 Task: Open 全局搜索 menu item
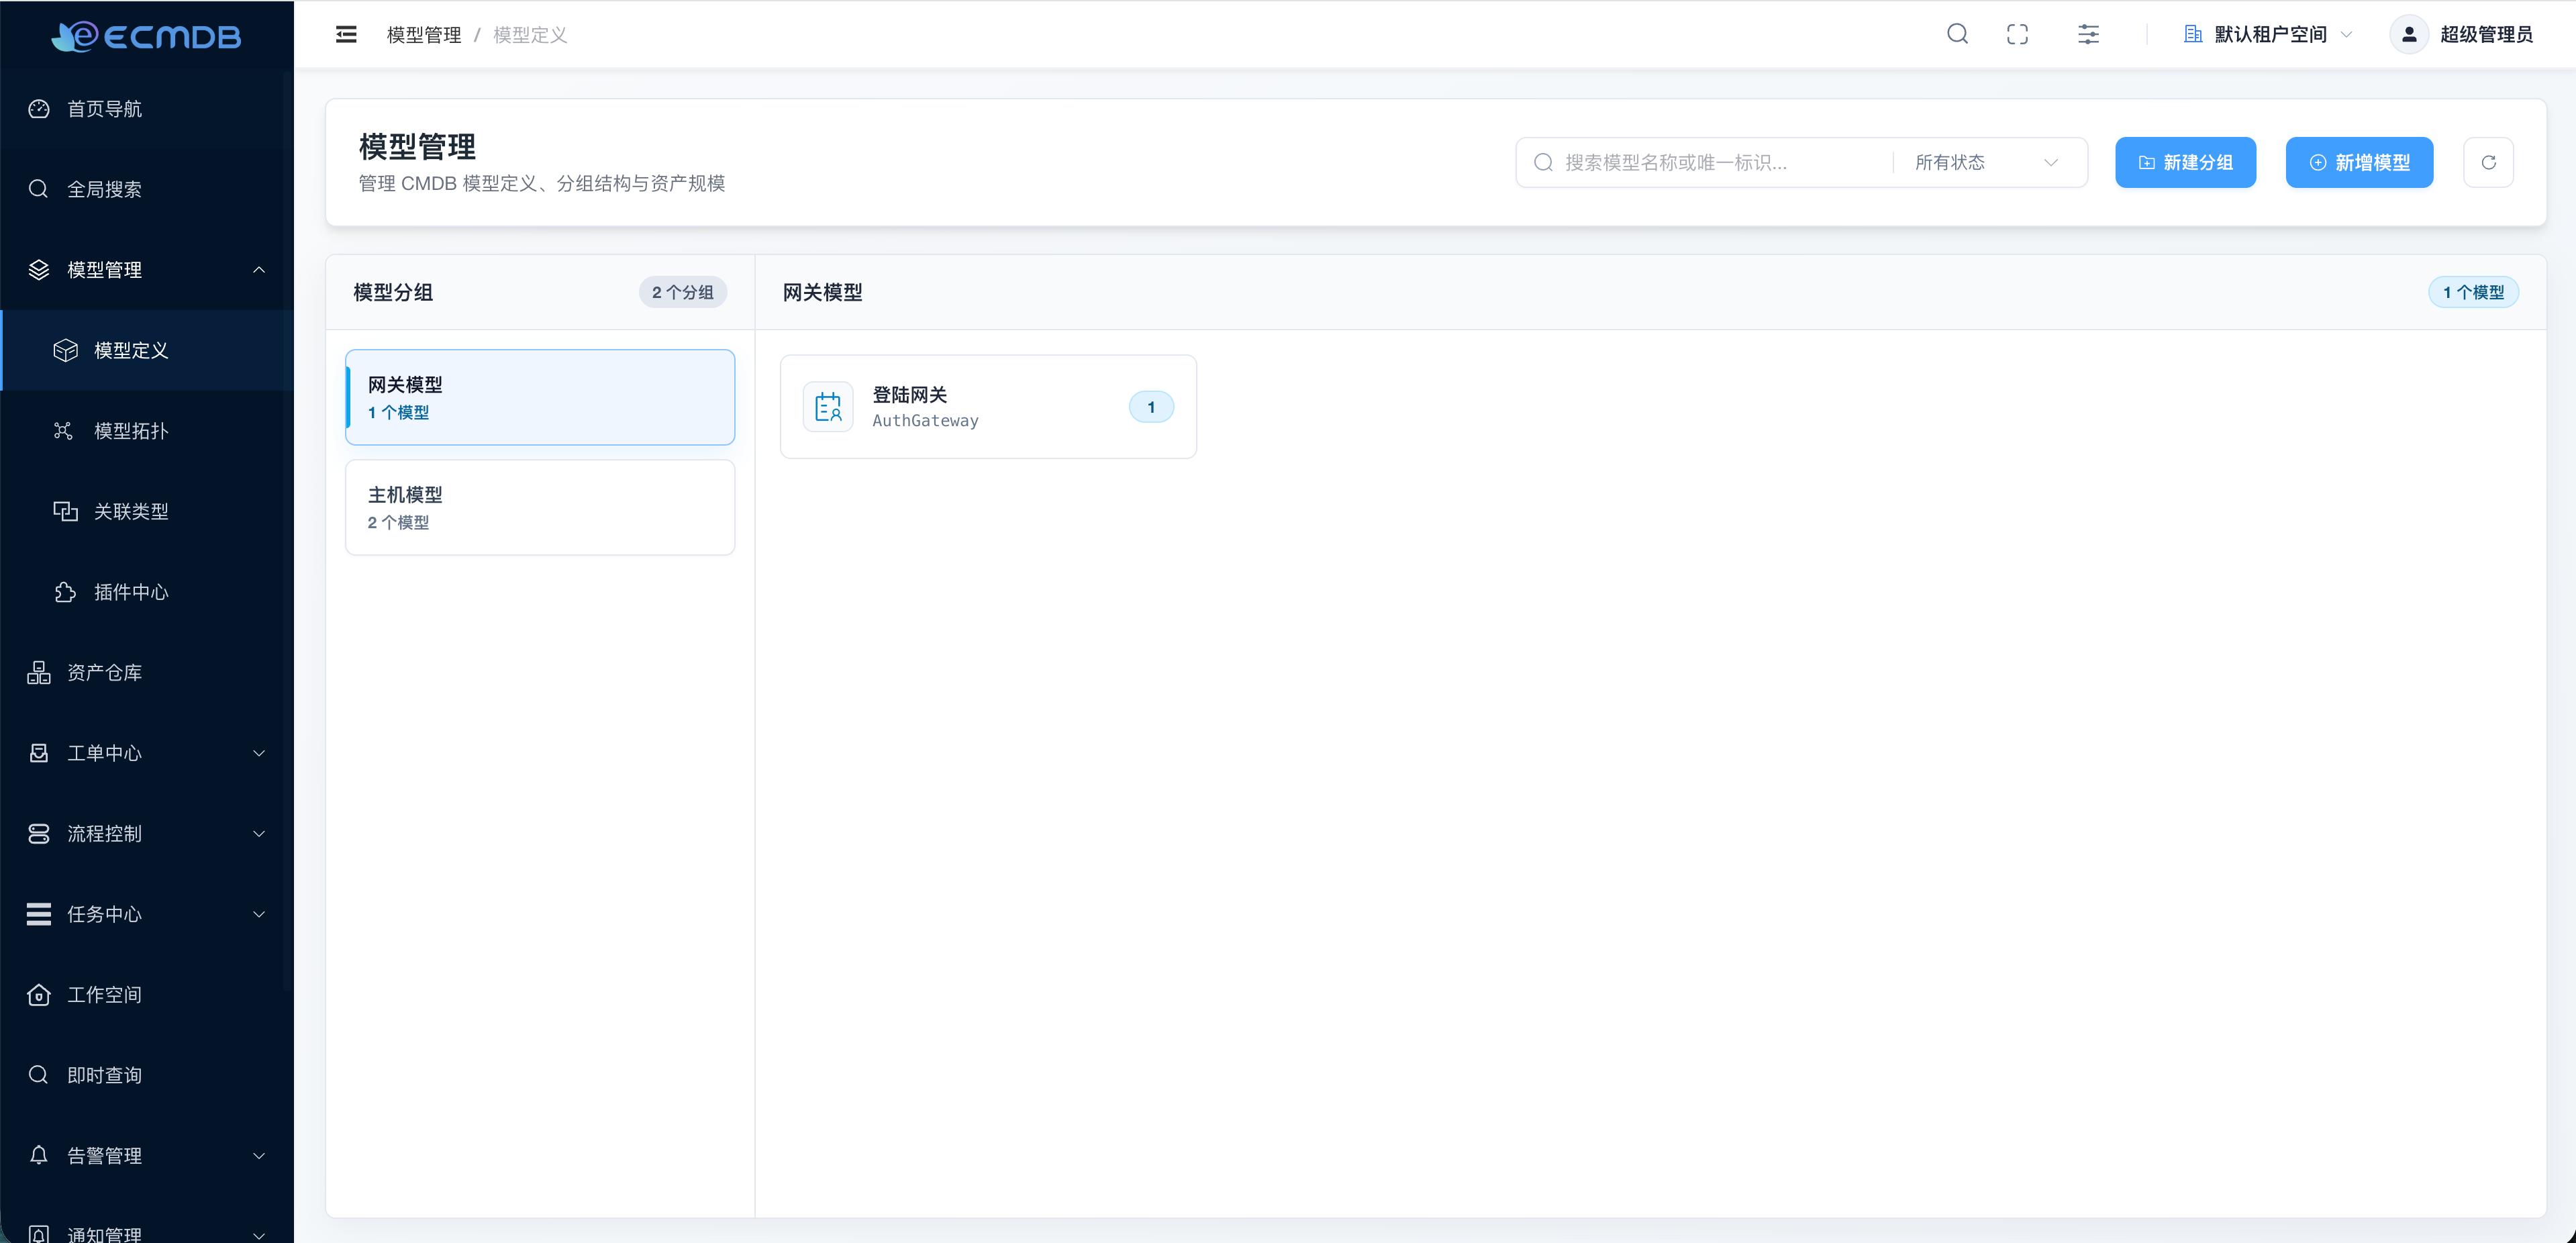146,189
